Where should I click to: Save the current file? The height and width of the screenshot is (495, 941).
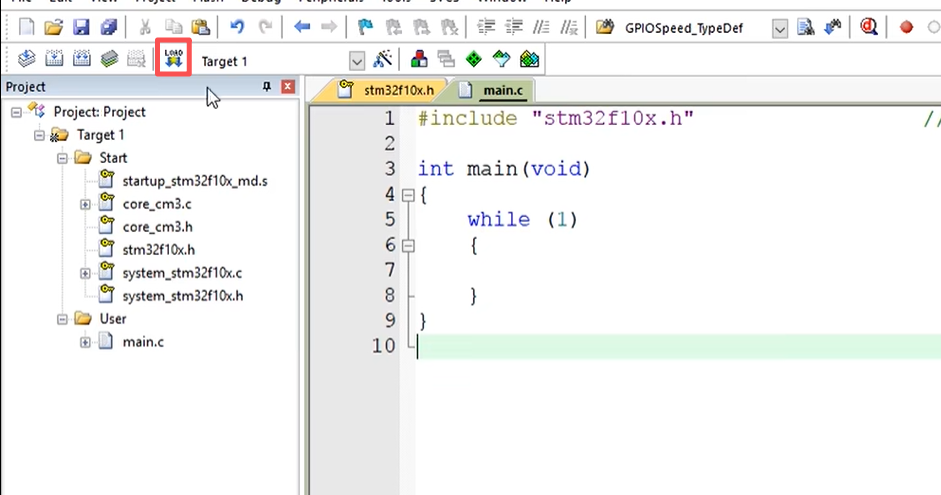[x=81, y=27]
